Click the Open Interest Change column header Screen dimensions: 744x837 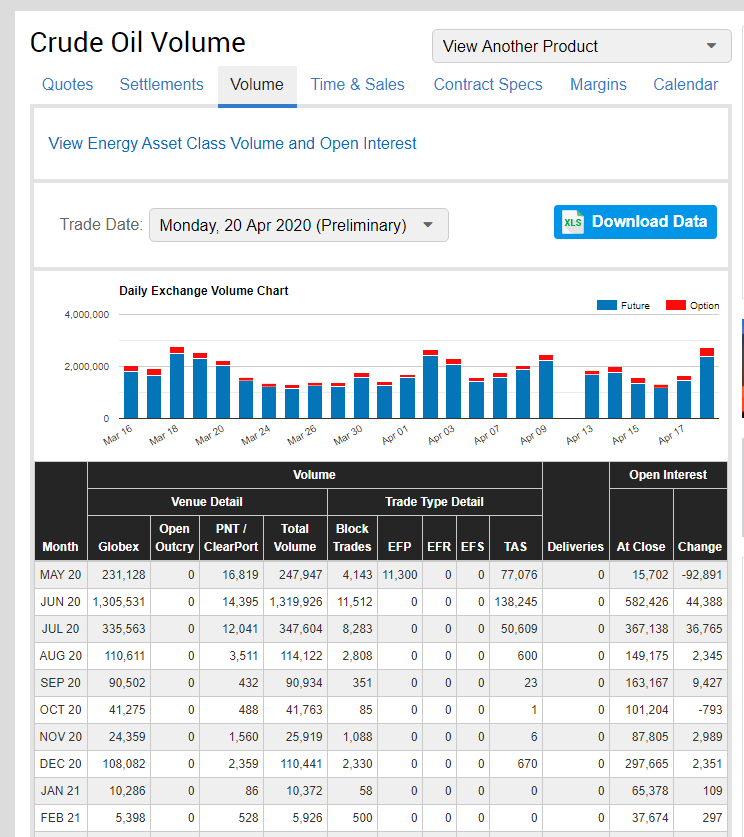[699, 546]
